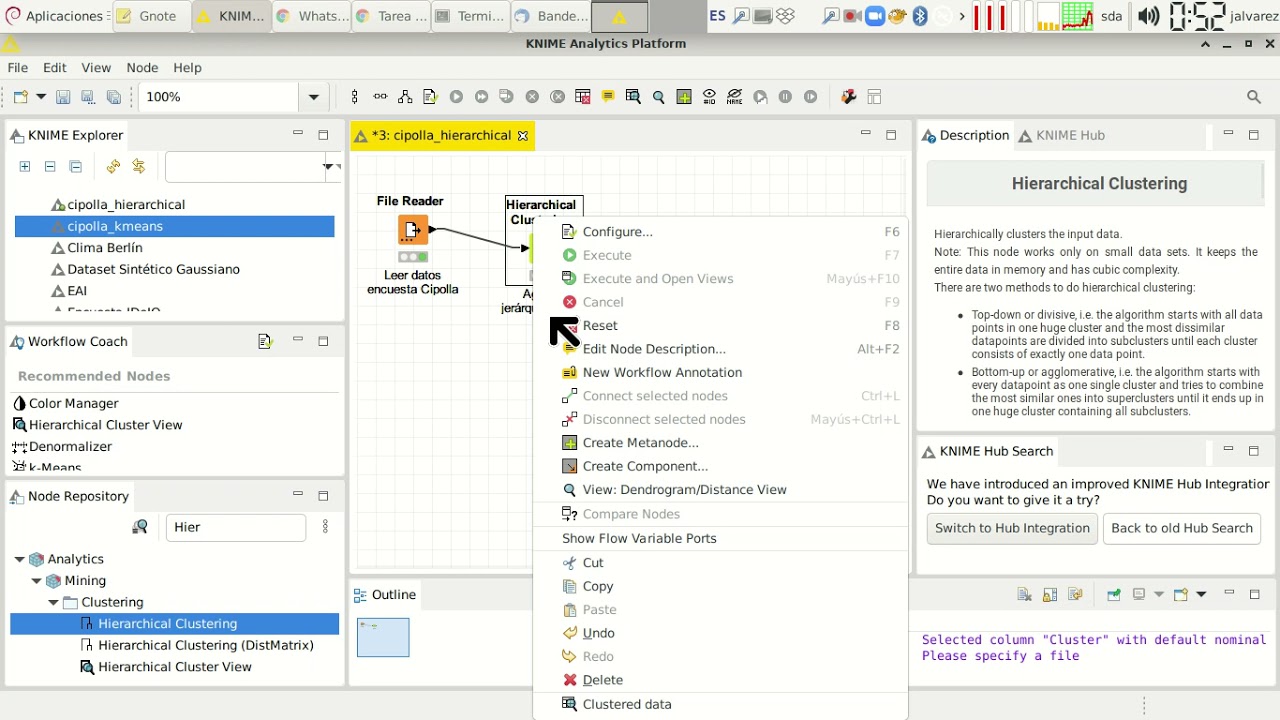
Task: Click the Outline overview thumbnail
Action: point(383,637)
